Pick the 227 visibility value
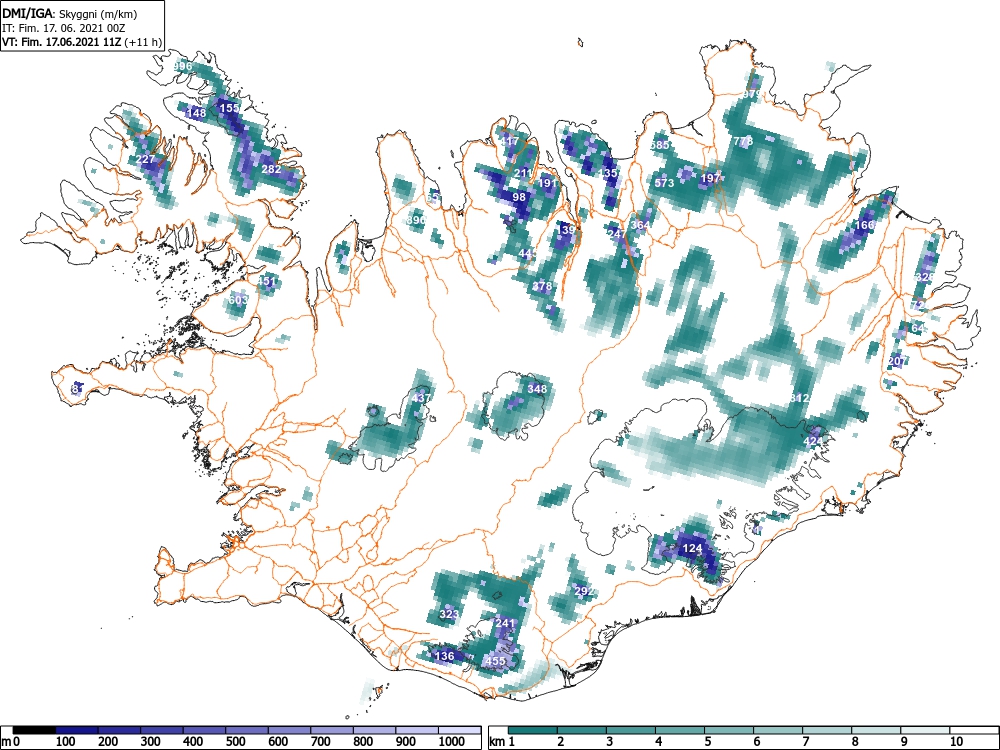The height and width of the screenshot is (750, 1000). coord(145,159)
